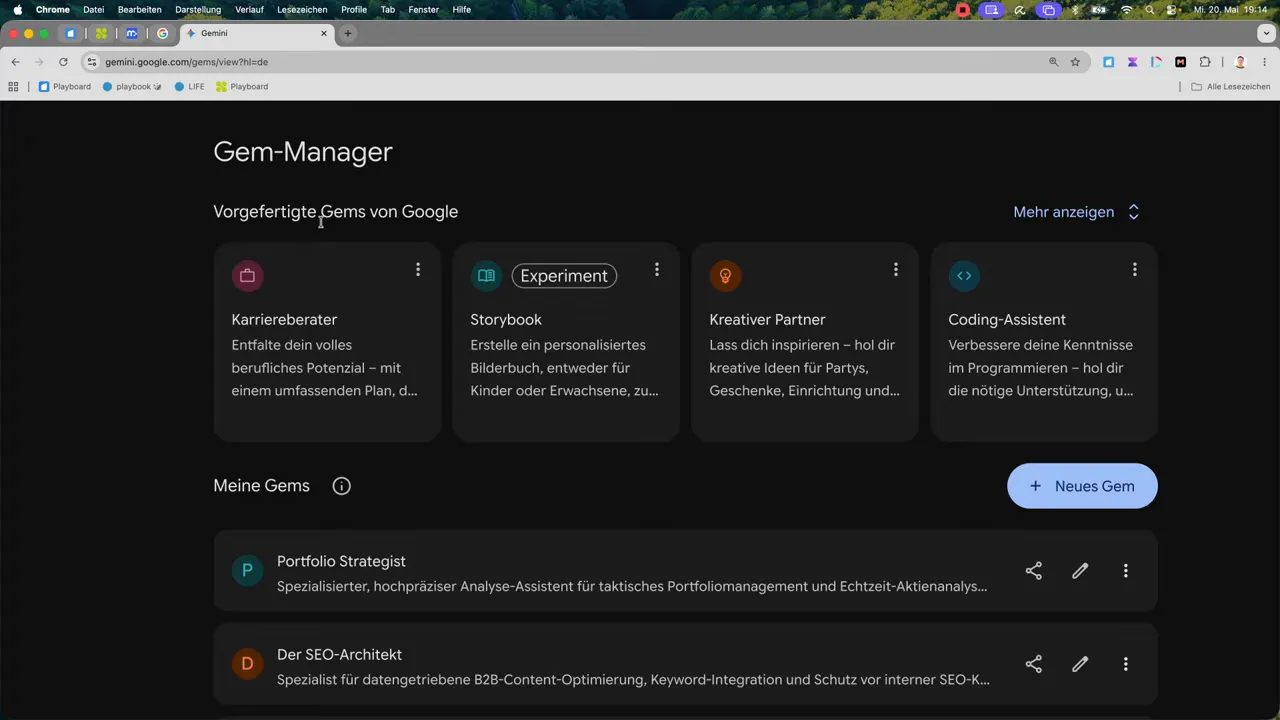Open the Profile menu

(x=354, y=9)
